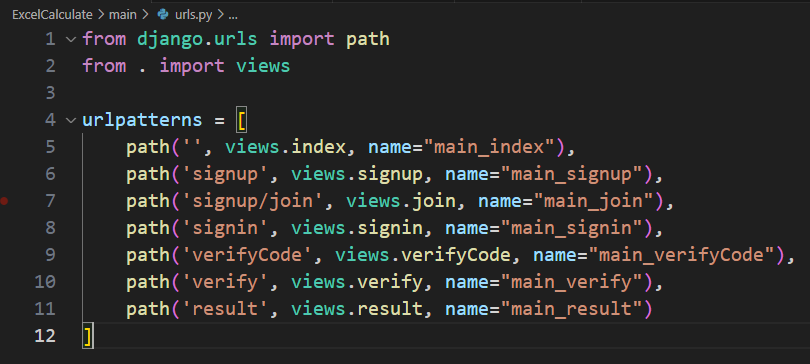Select line number 5 in the gutter

(50, 147)
